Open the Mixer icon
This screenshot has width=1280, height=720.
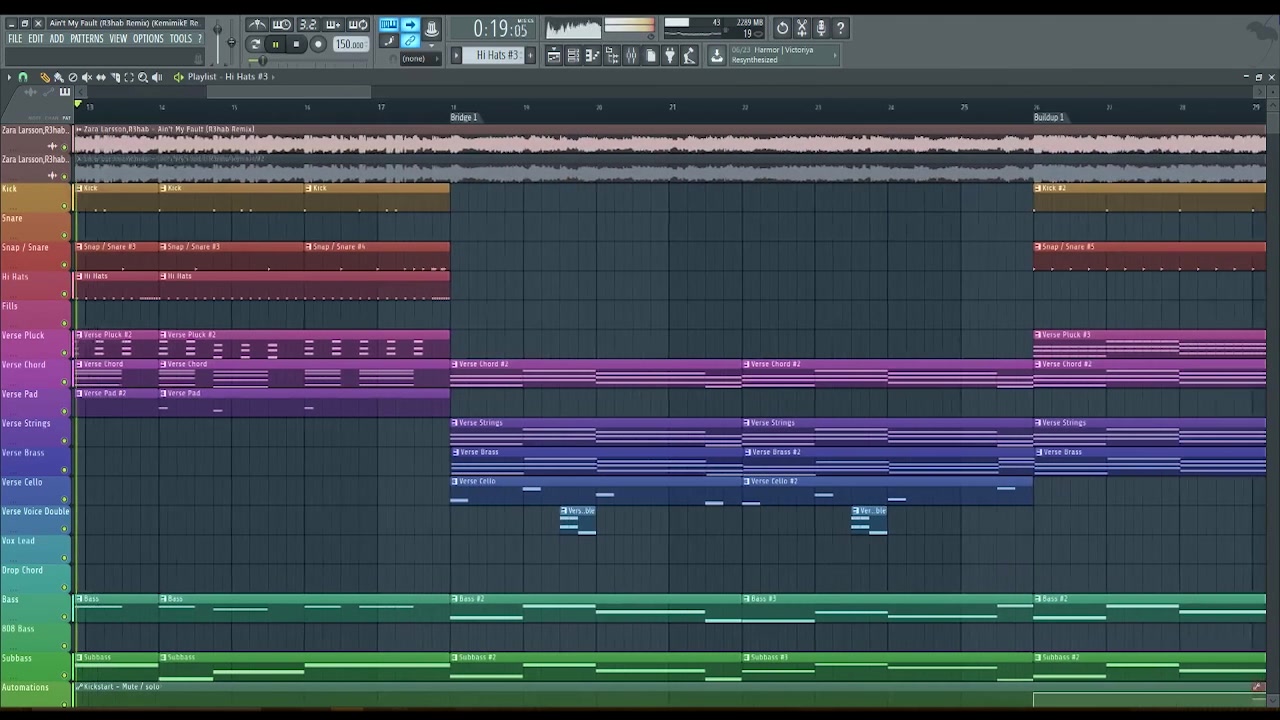[x=631, y=56]
